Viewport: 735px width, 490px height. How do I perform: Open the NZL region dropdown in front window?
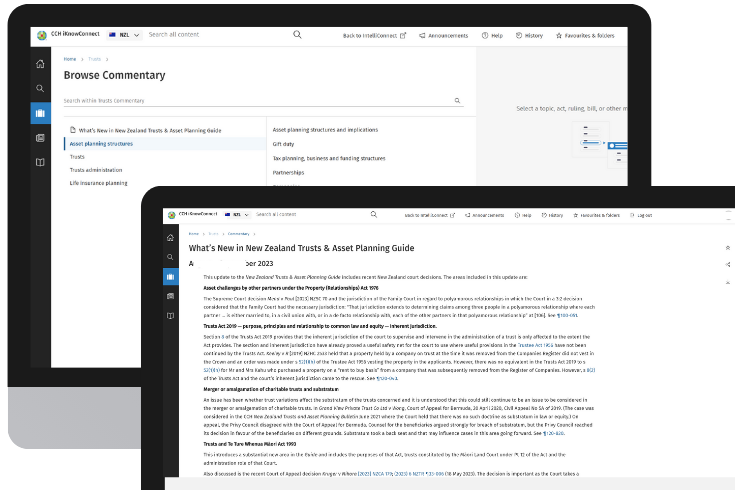(x=238, y=215)
